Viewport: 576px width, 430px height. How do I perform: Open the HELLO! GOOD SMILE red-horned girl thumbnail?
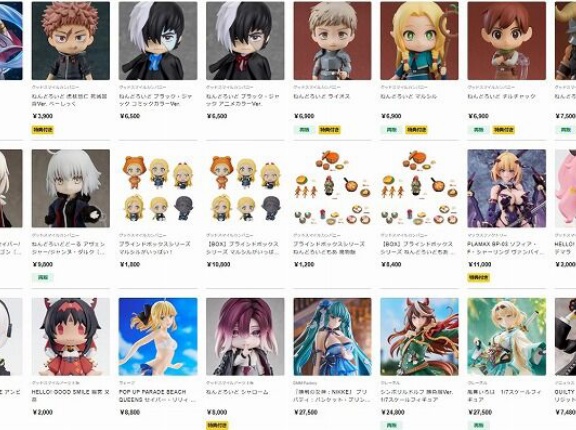click(71, 337)
